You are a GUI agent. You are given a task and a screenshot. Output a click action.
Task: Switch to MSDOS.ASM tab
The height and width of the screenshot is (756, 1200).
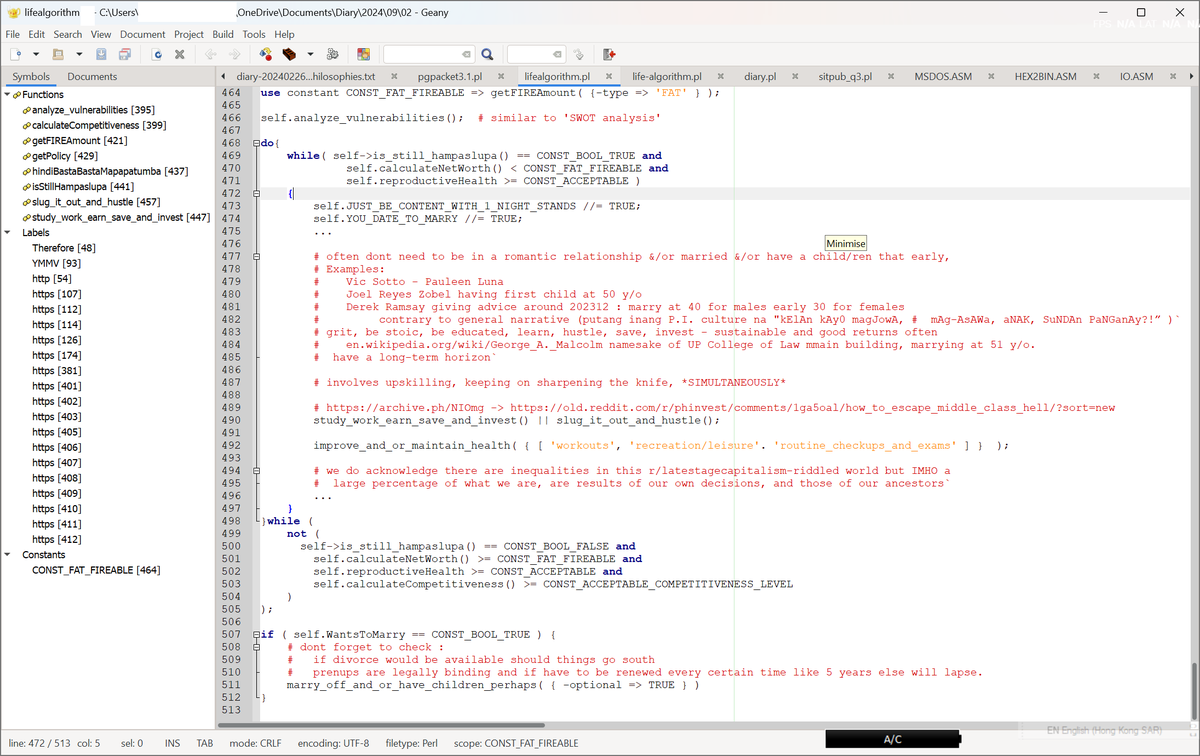943,76
